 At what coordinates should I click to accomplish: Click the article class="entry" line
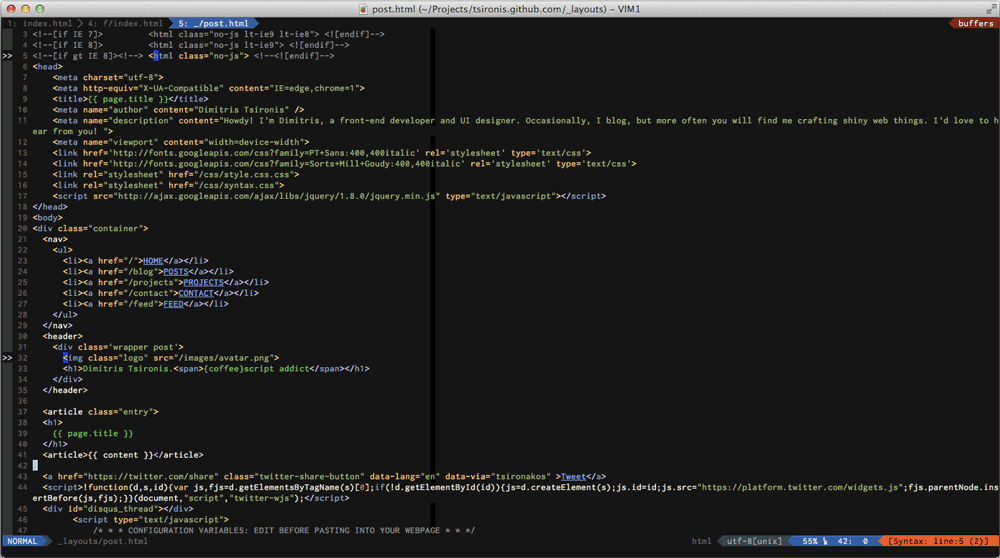point(101,412)
